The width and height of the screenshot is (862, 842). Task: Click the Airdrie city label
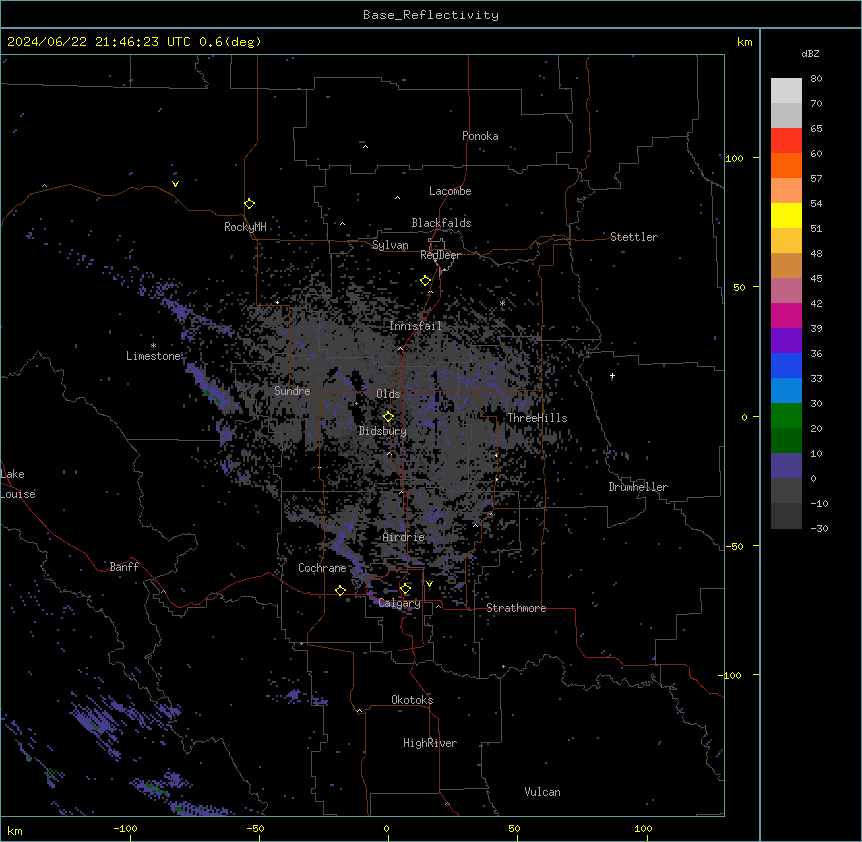[404, 537]
